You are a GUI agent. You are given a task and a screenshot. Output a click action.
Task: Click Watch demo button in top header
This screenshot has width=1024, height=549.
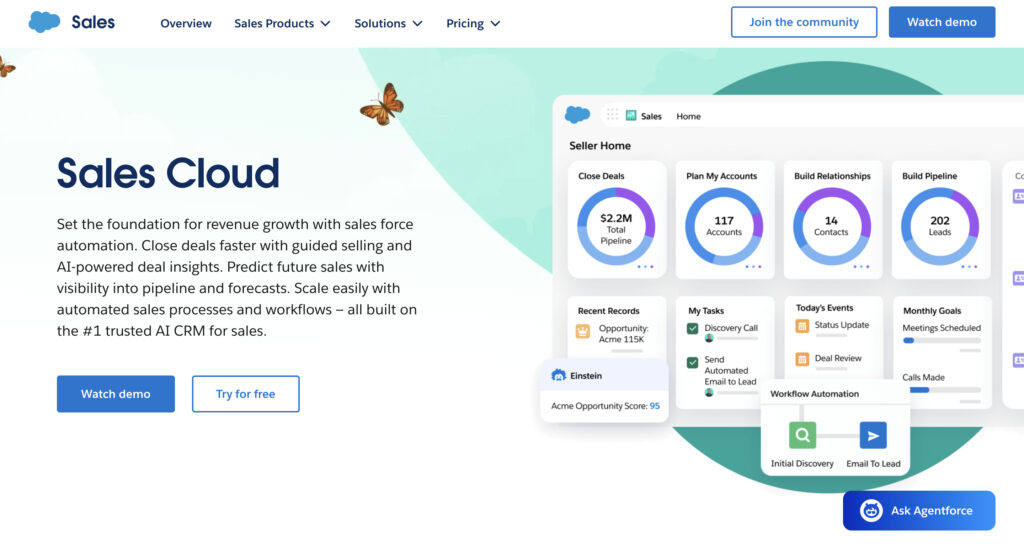942,22
